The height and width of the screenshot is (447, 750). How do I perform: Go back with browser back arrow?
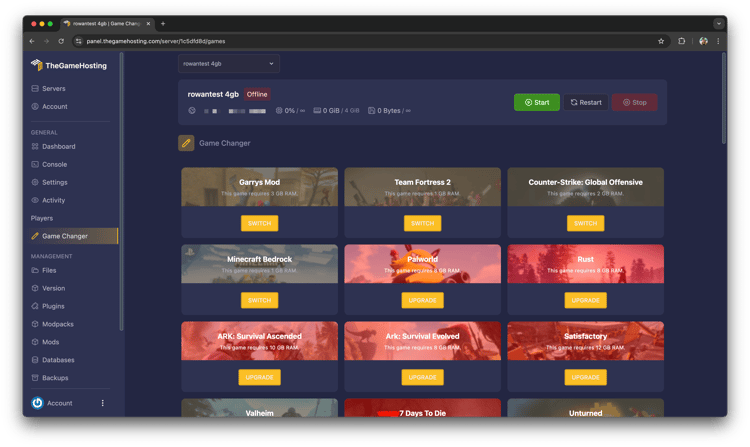(32, 41)
